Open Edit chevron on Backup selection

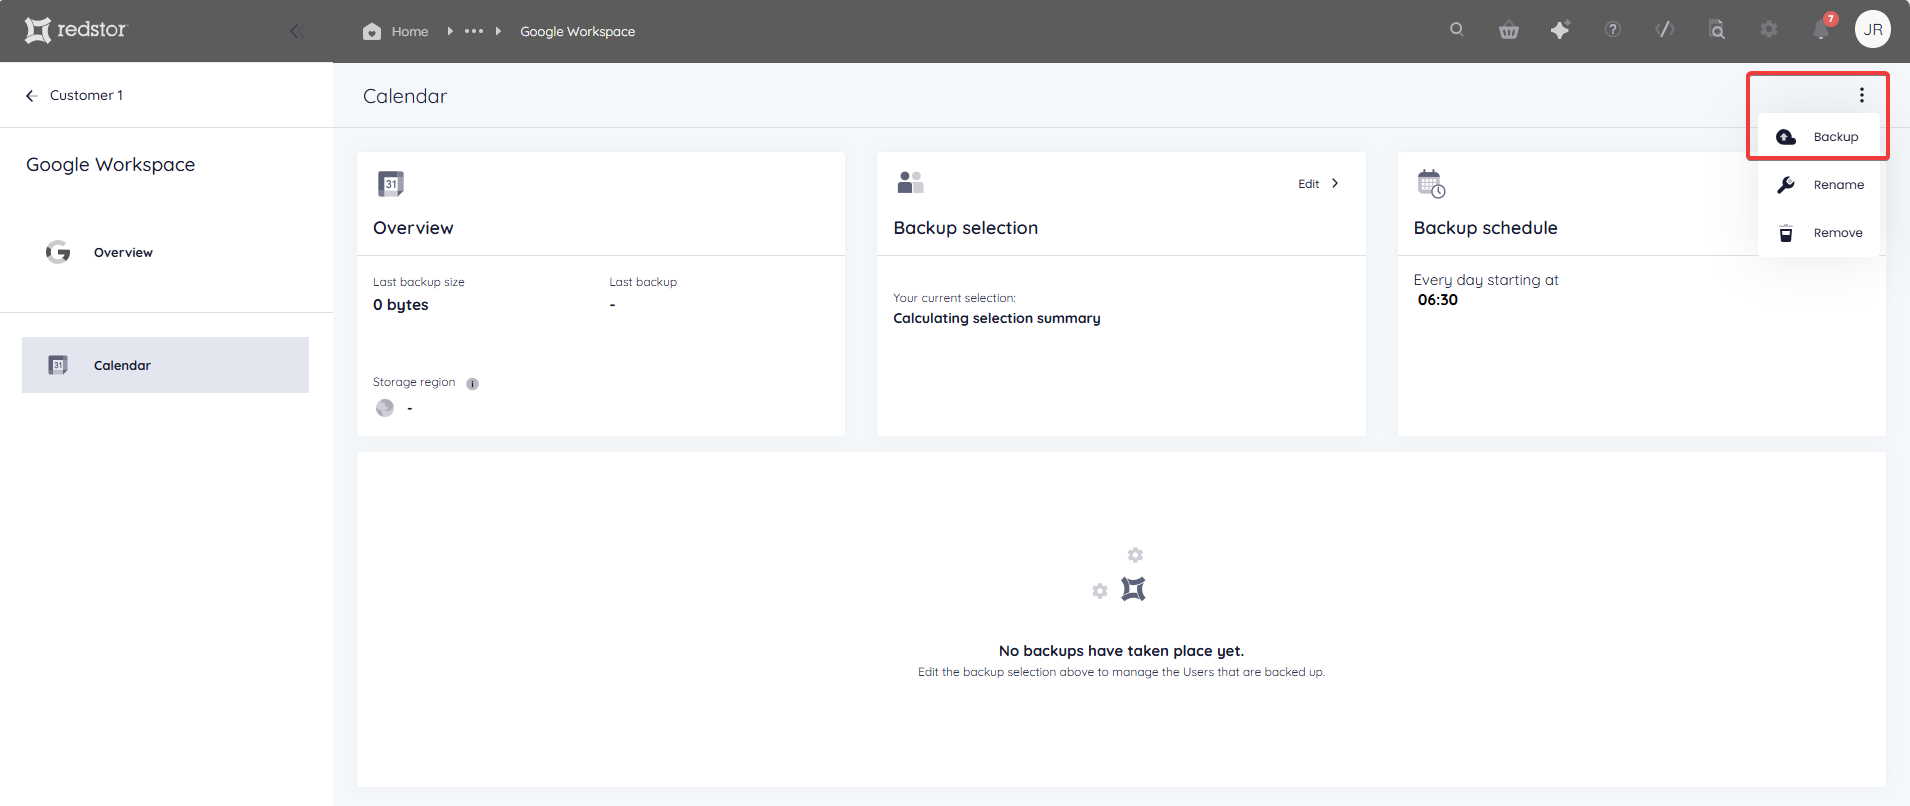[1335, 183]
